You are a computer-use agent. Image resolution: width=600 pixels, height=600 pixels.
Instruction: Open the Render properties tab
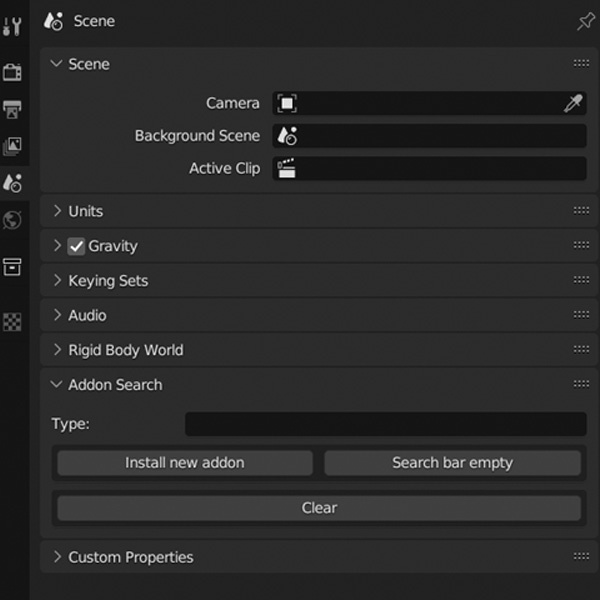pyautogui.click(x=12, y=72)
